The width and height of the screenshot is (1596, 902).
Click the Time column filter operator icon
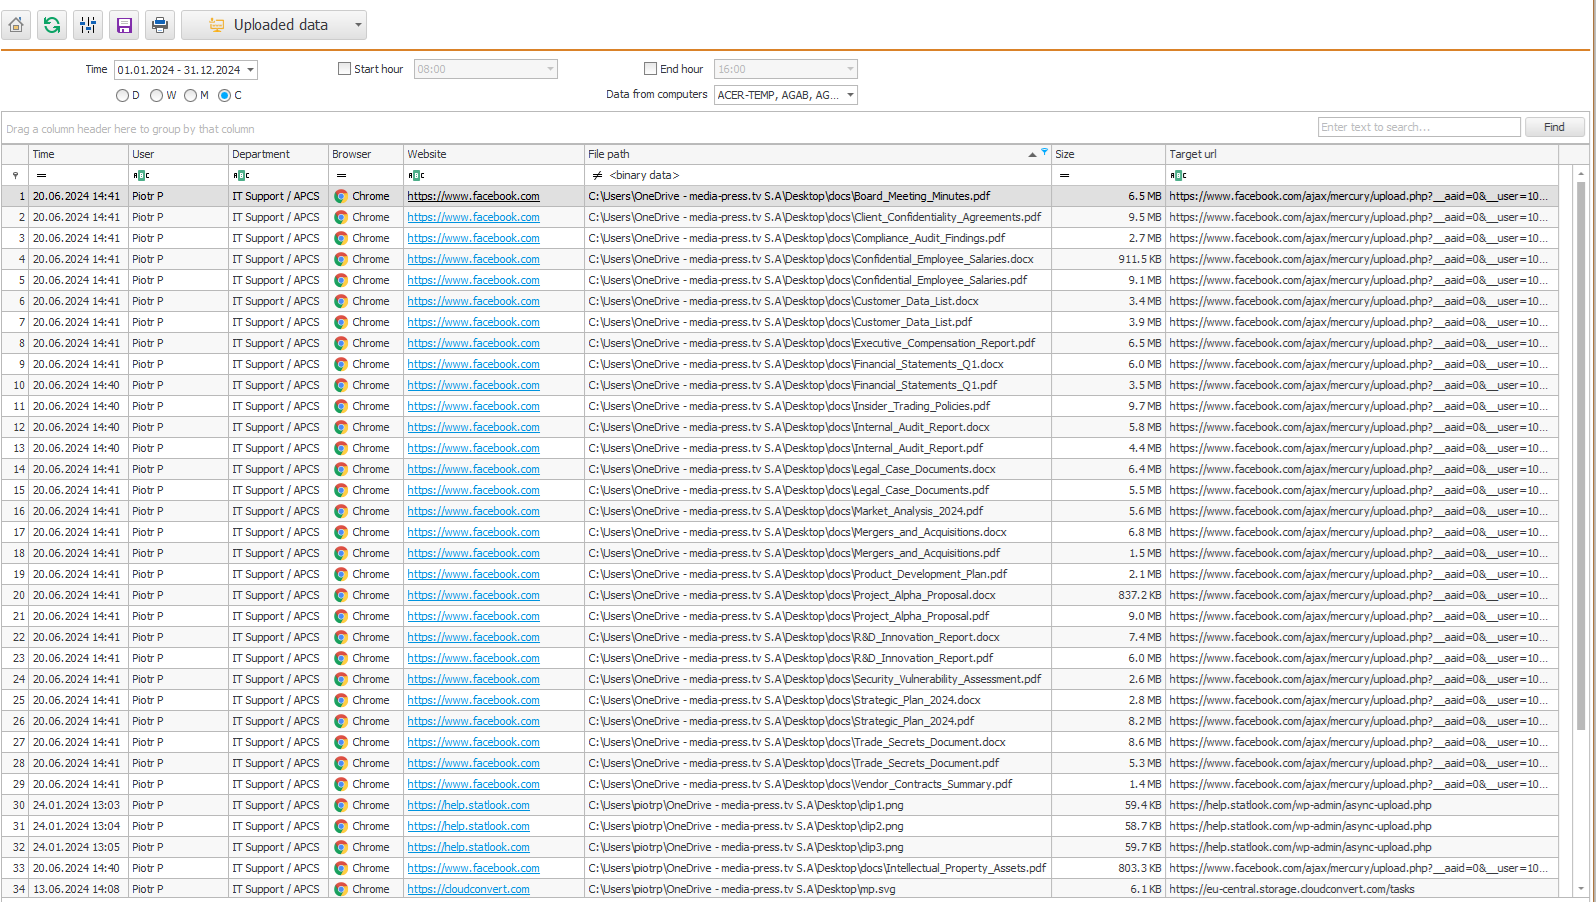click(x=41, y=175)
